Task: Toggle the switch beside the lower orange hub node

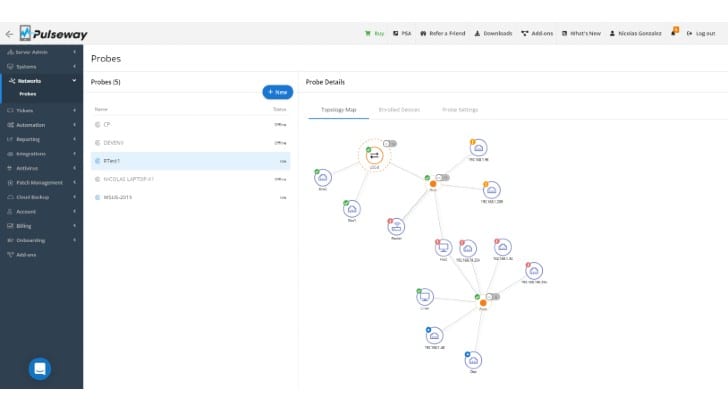Action: (493, 297)
